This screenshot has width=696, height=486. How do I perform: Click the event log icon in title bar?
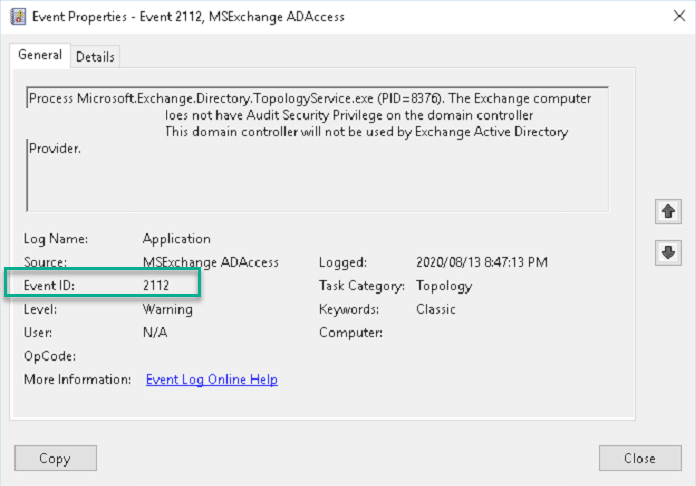(18, 17)
